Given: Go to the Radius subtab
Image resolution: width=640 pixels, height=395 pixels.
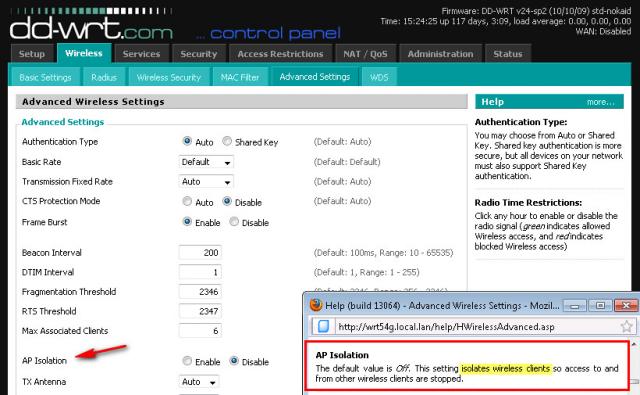Looking at the screenshot, I should [x=104, y=77].
